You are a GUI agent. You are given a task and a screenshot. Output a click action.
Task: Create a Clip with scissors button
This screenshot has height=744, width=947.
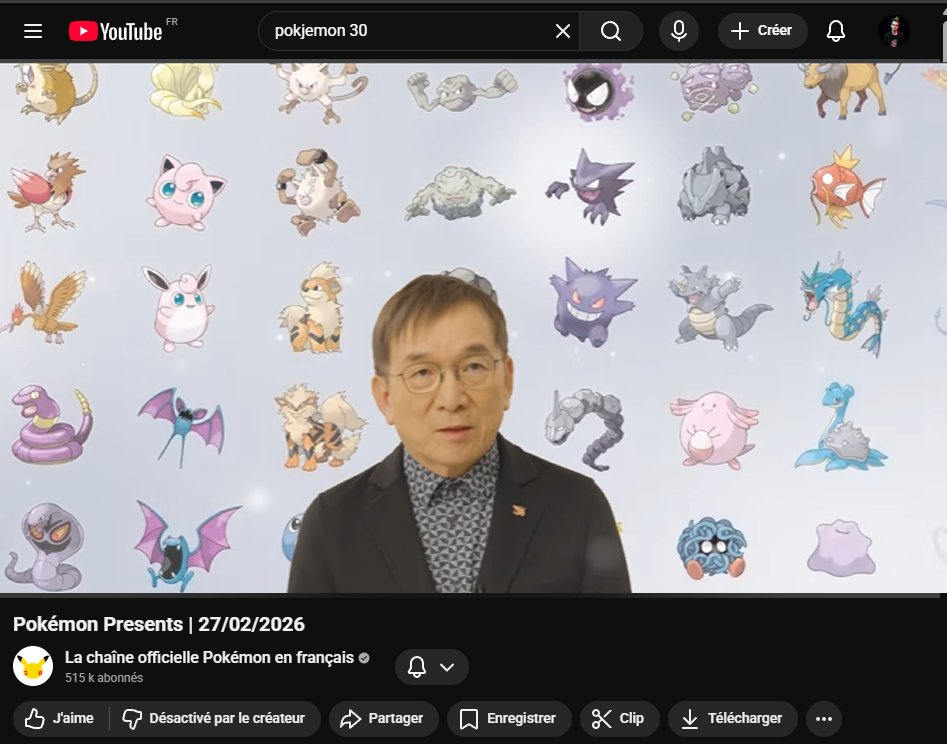tap(620, 719)
